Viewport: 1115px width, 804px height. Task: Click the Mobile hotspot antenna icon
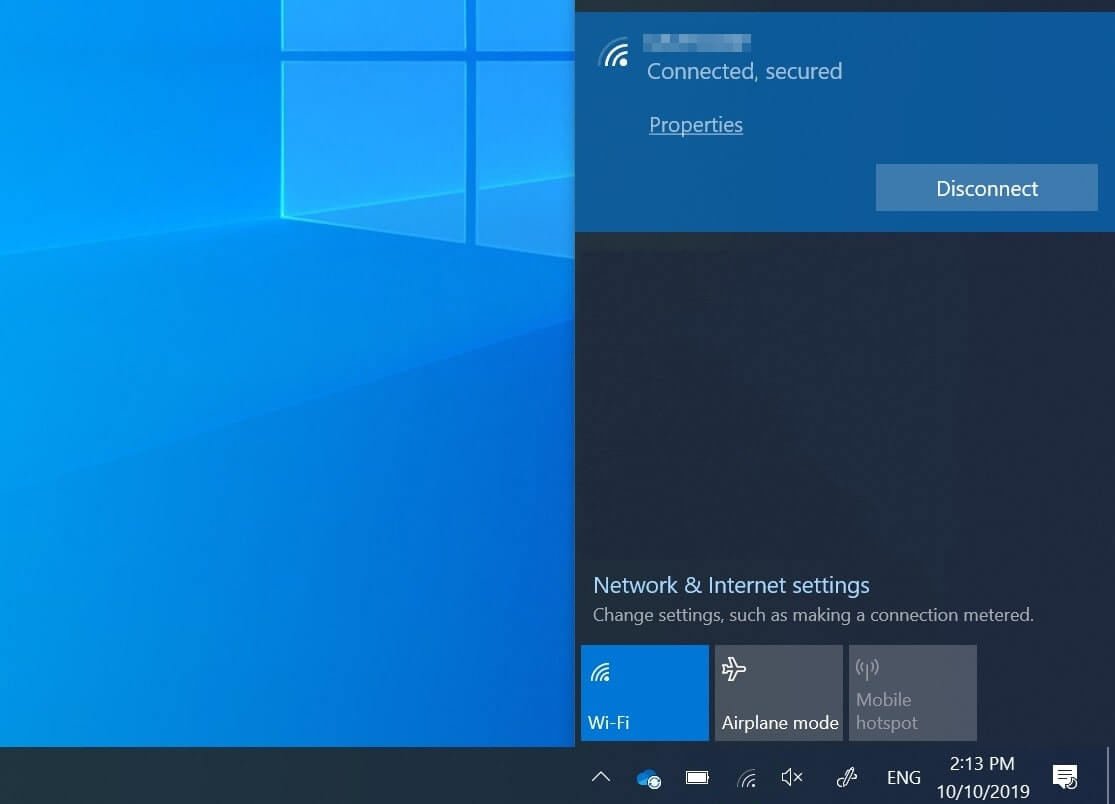866,669
